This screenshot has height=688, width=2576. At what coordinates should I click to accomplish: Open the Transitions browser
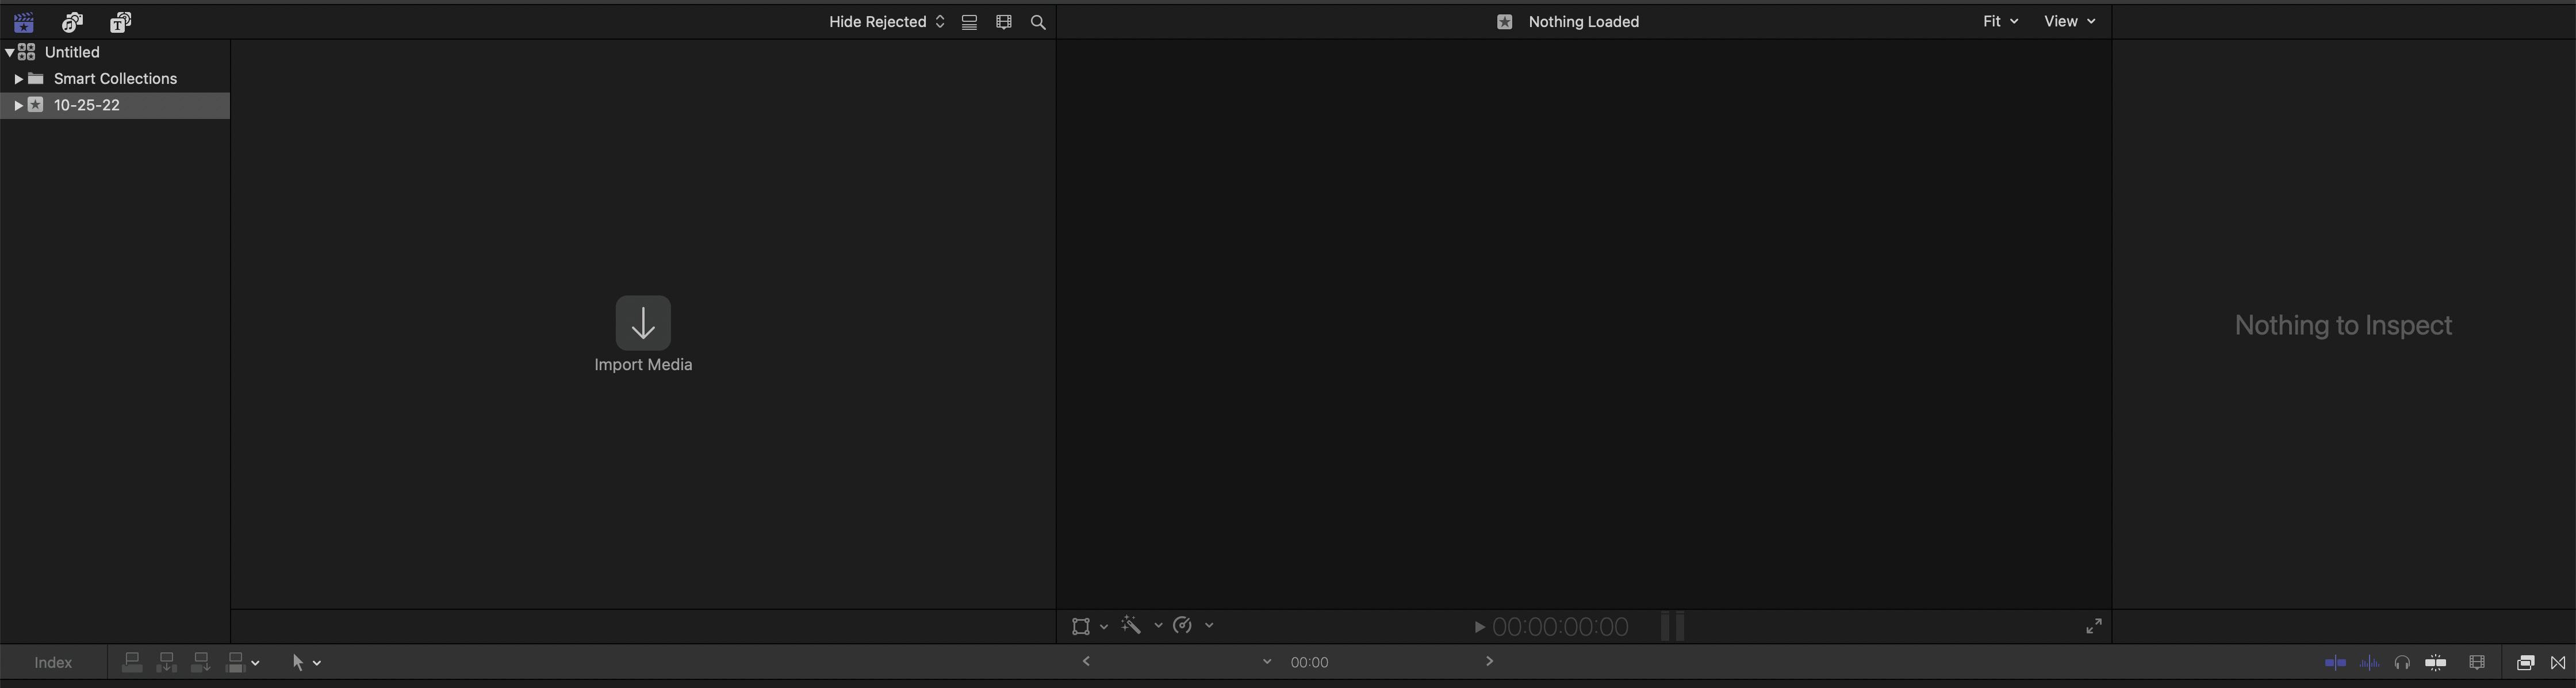[2558, 662]
